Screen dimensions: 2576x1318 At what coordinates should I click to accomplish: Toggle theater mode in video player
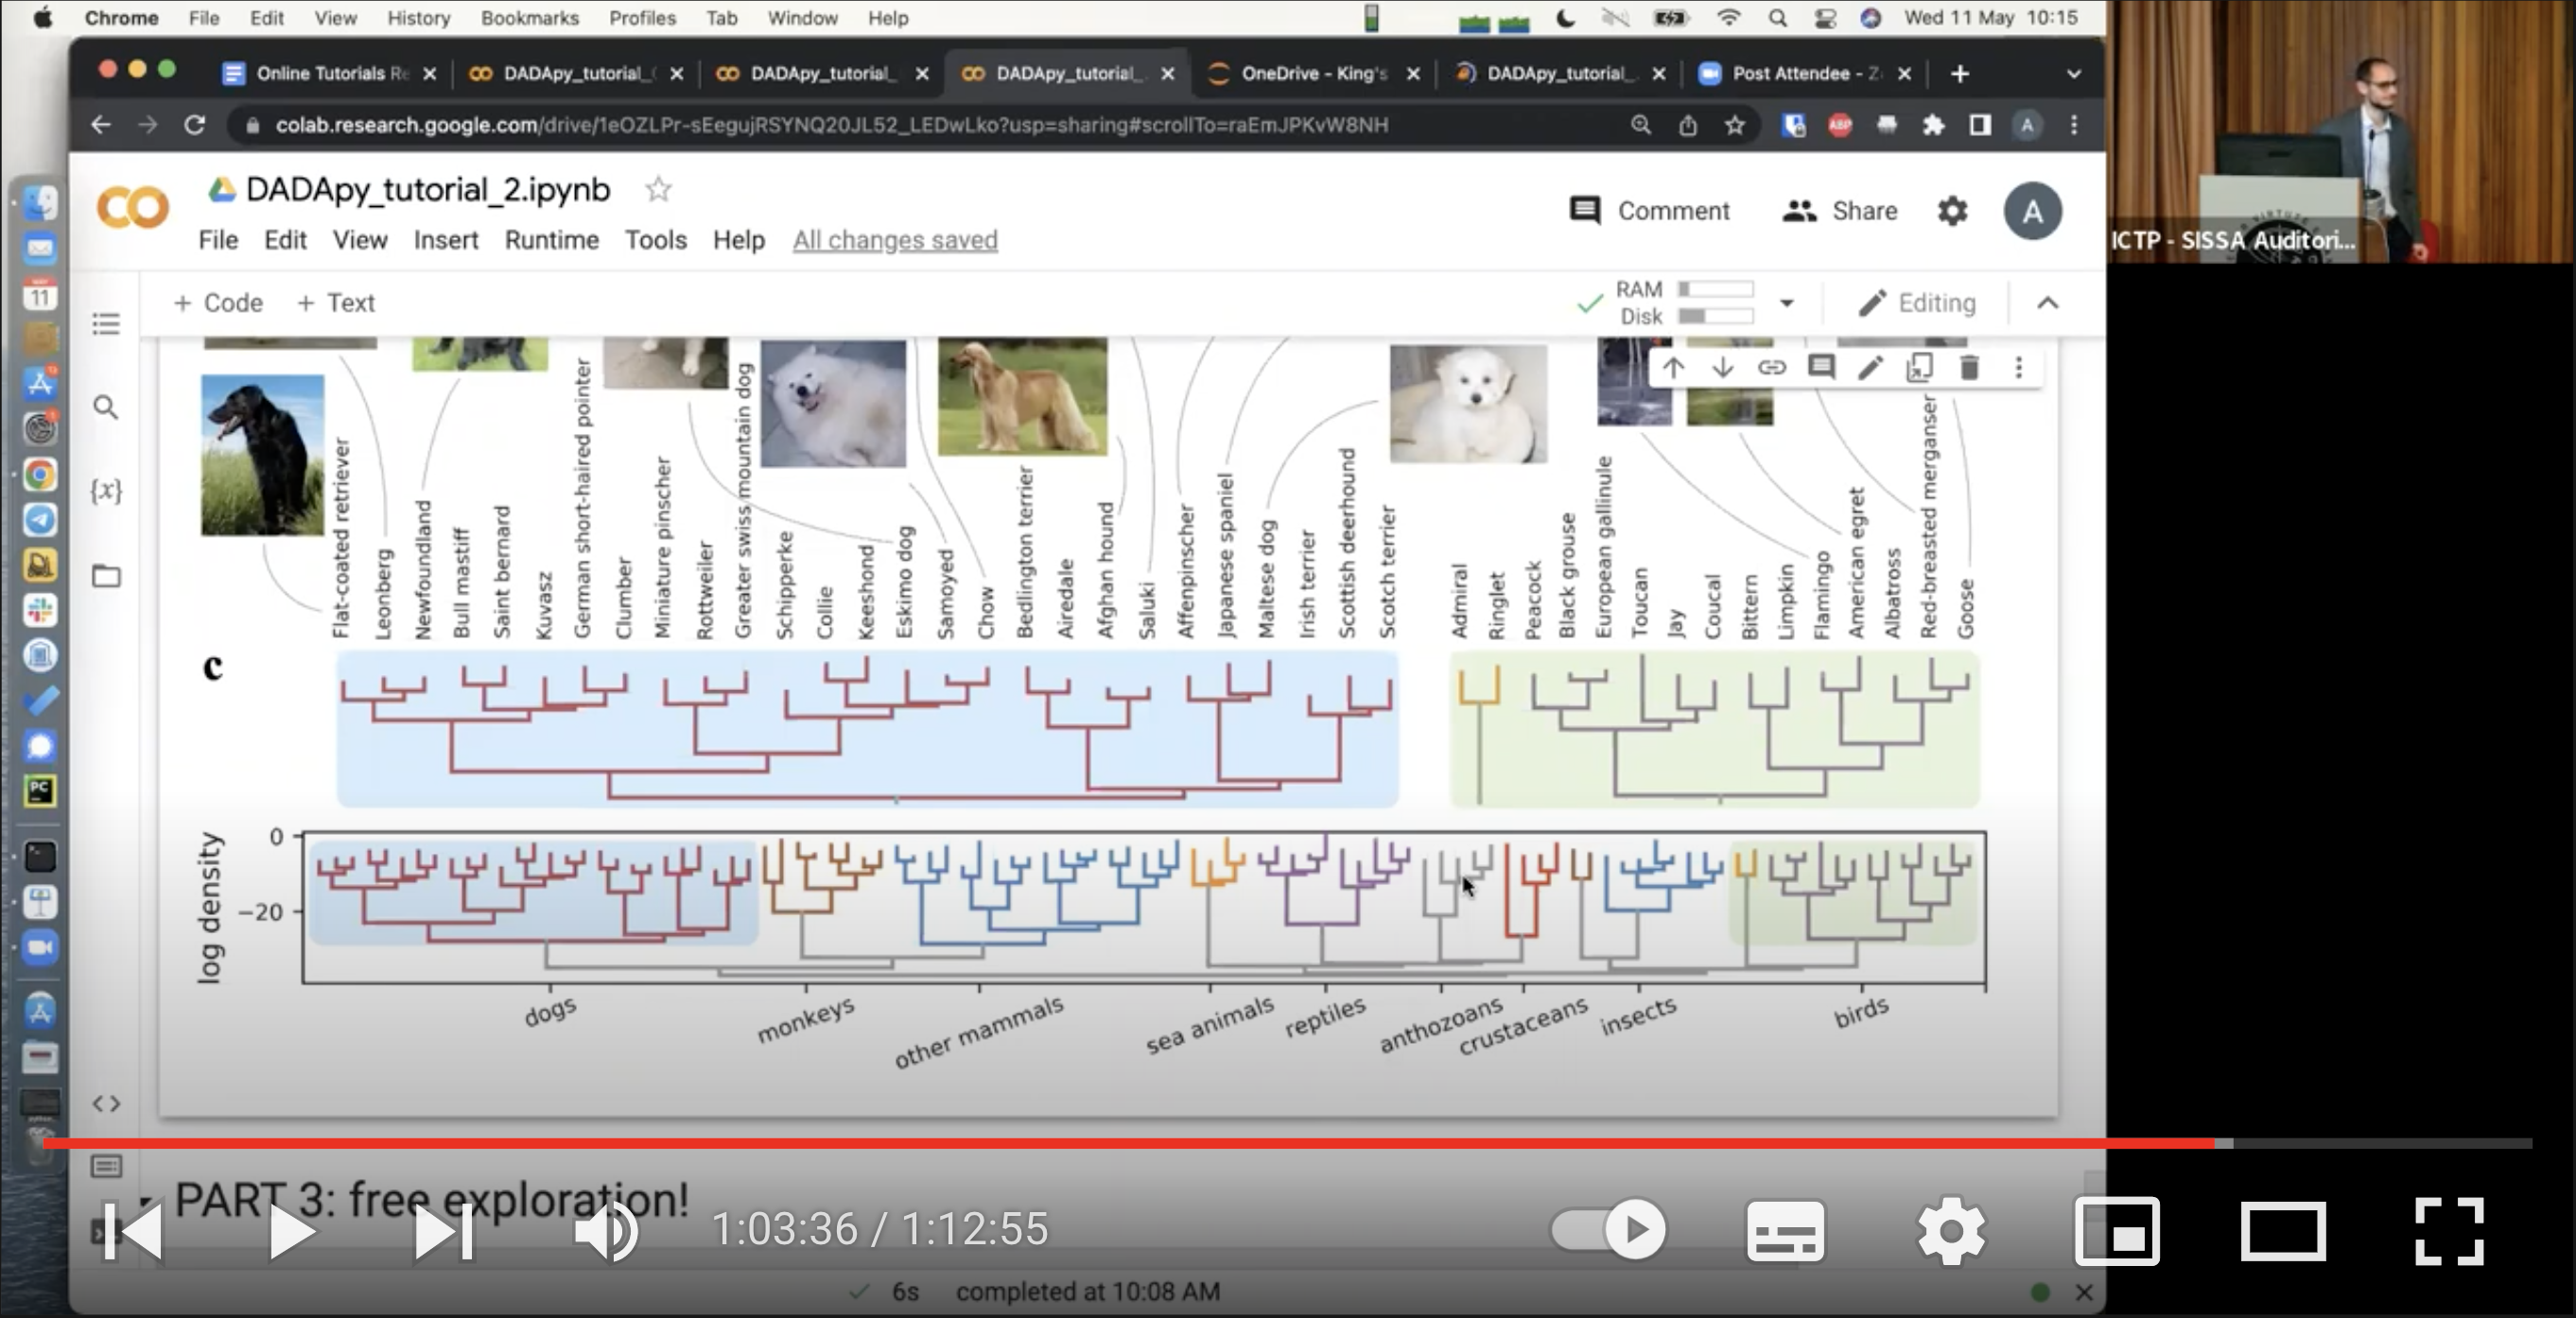[x=2283, y=1231]
